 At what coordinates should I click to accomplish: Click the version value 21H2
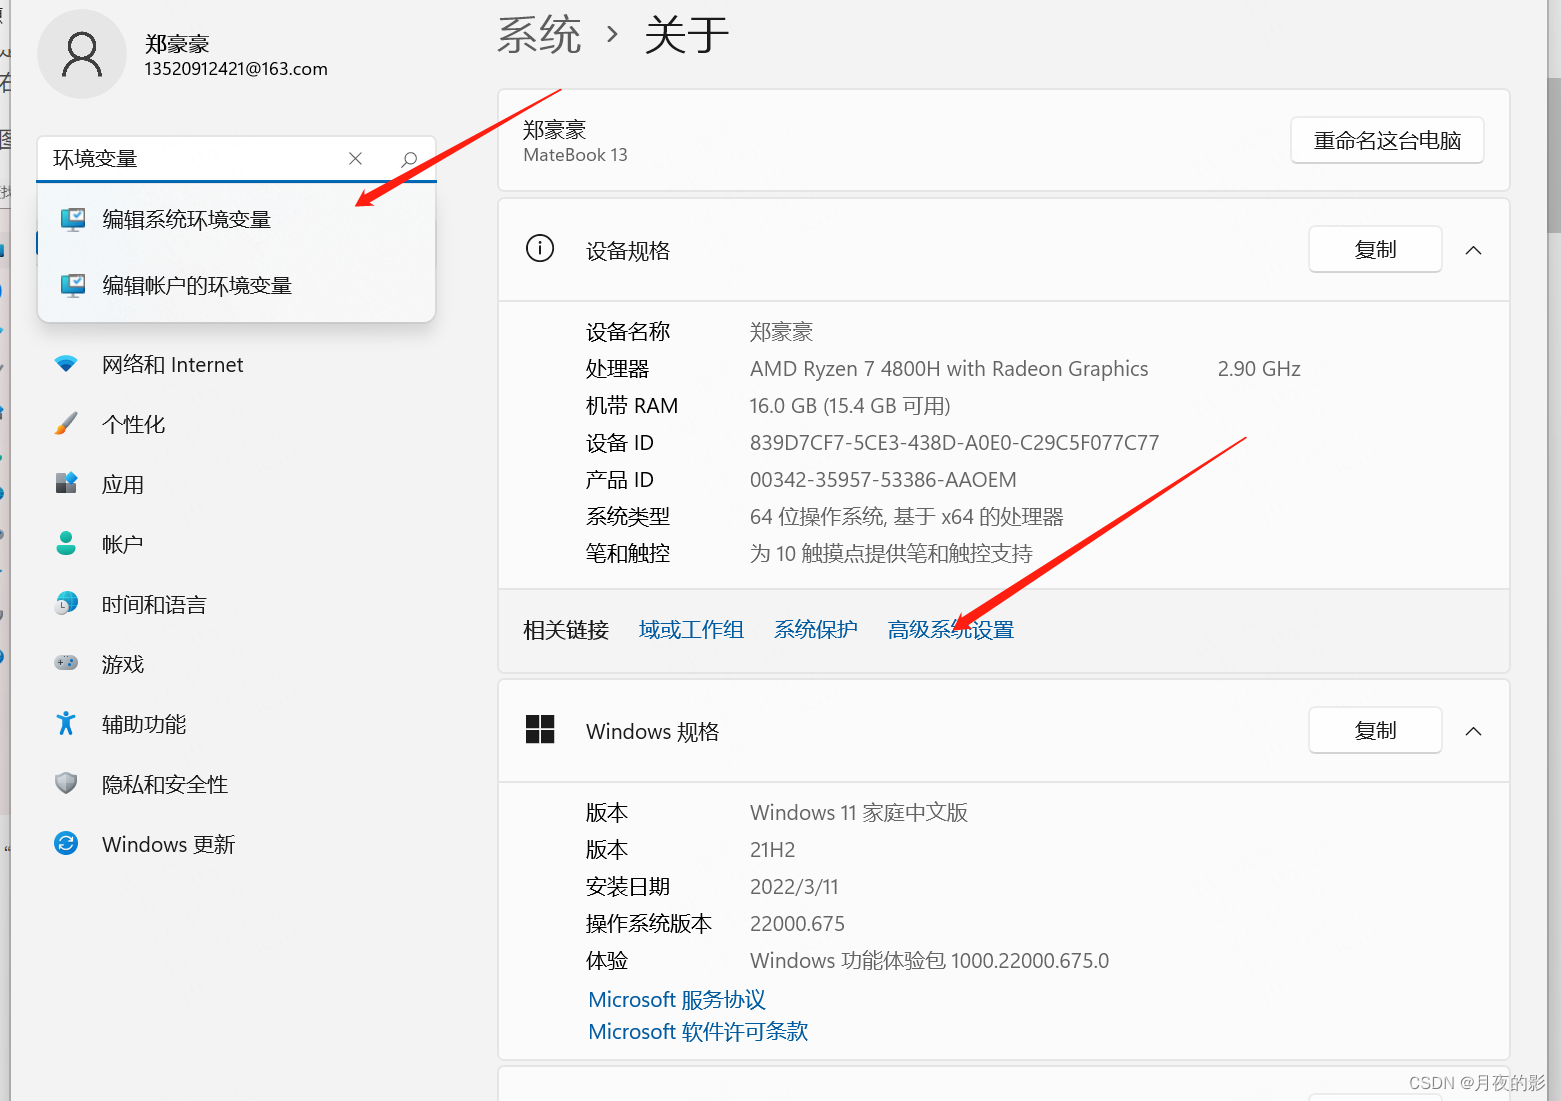pos(772,850)
